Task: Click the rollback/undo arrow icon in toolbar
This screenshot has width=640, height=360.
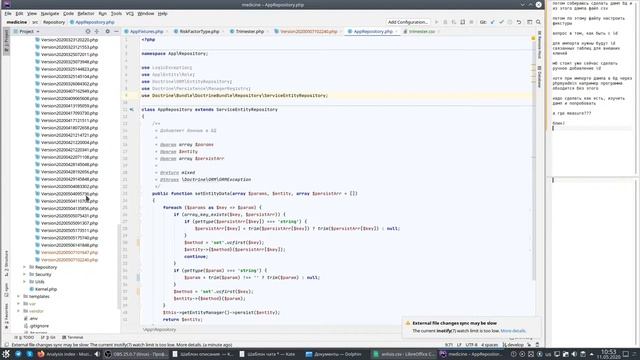Action: pos(519,22)
